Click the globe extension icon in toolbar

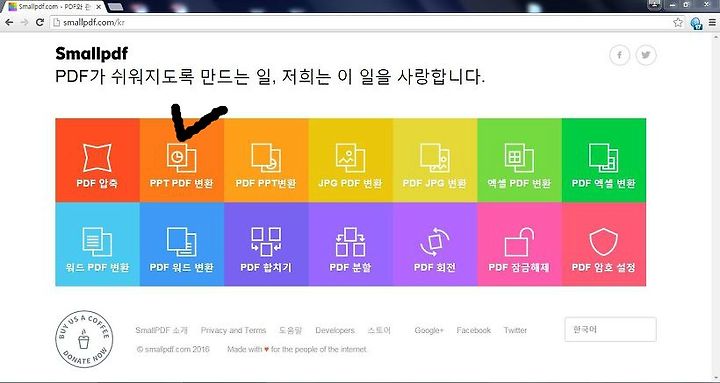tap(696, 23)
